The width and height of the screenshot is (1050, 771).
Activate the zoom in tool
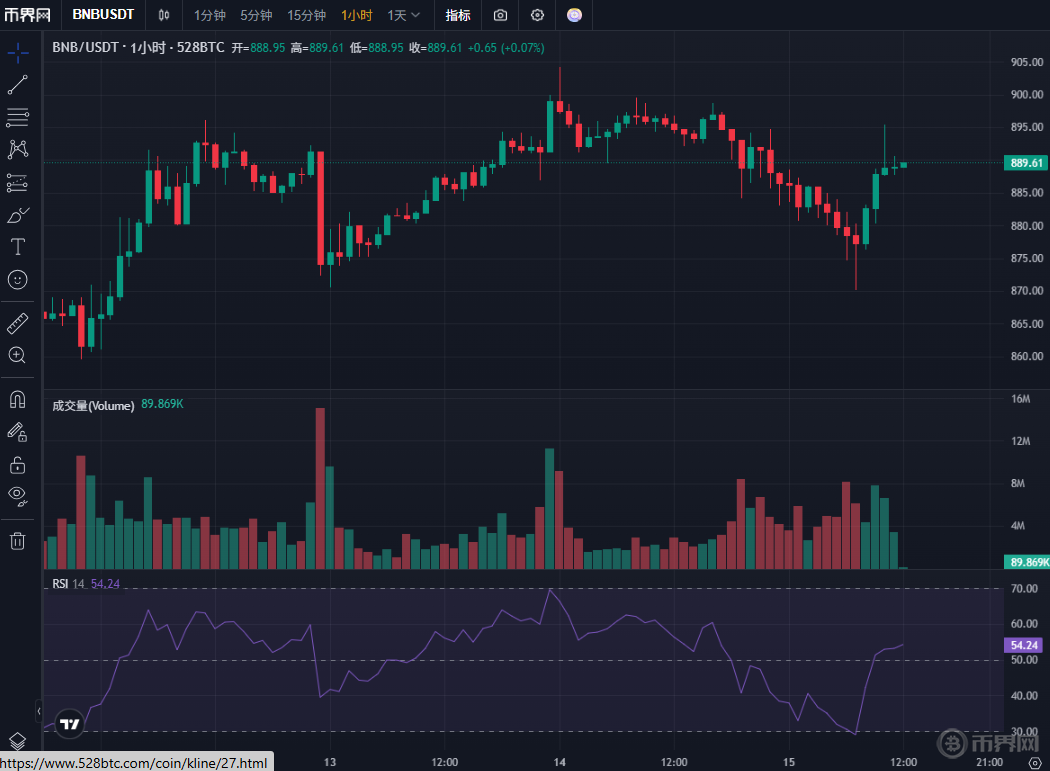(x=18, y=355)
